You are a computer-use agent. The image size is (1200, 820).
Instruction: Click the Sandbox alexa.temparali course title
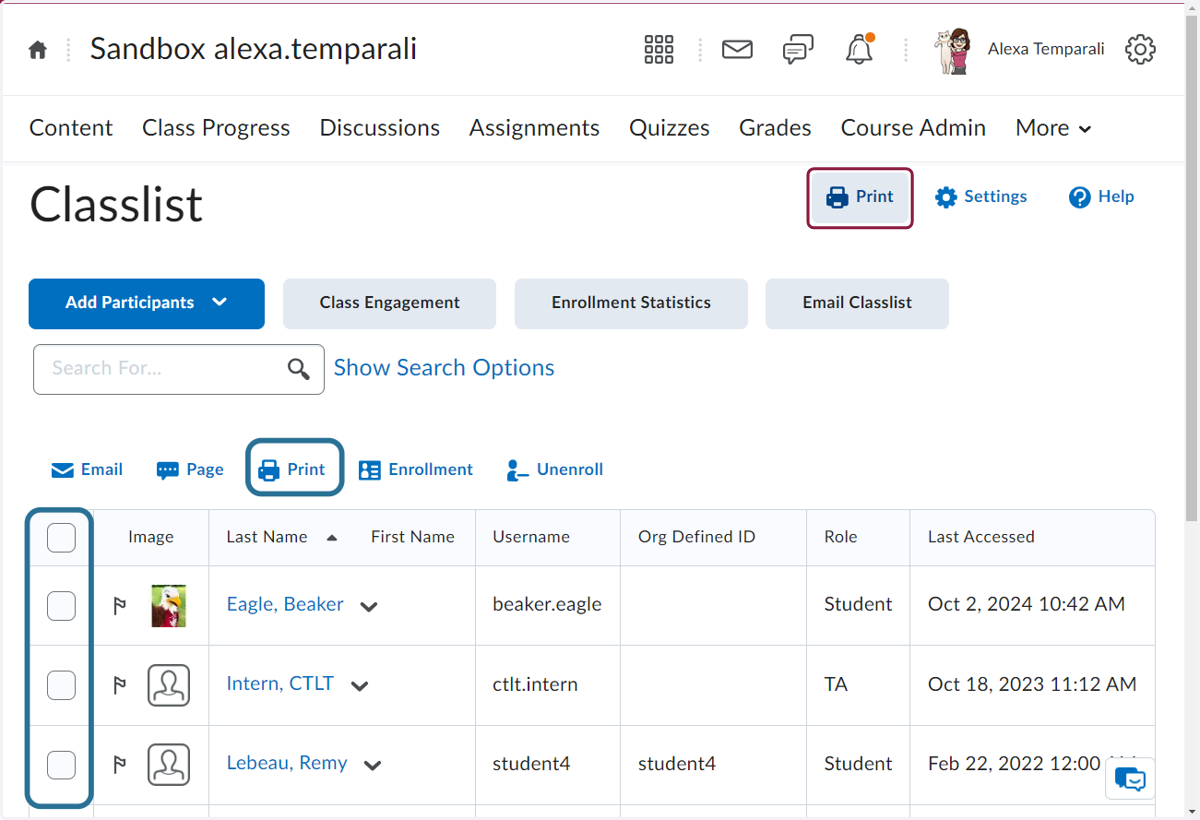point(253,48)
